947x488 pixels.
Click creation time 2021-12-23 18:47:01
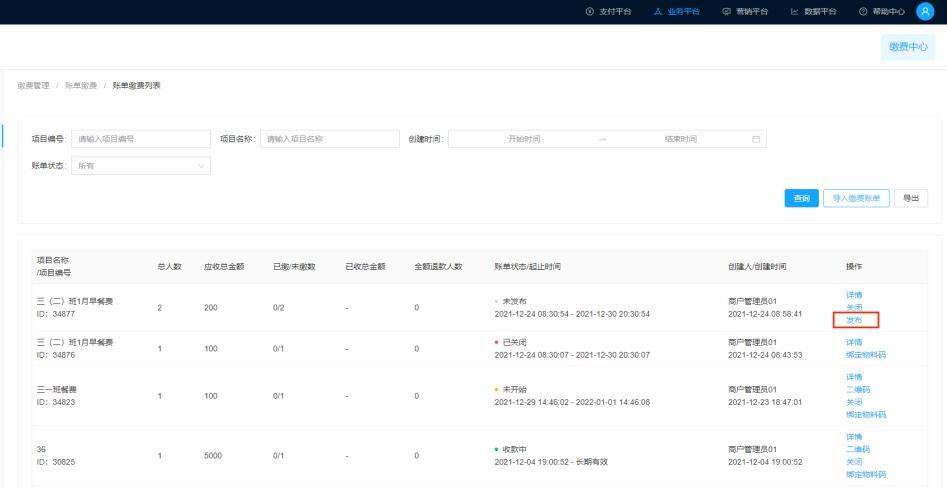pyautogui.click(x=765, y=402)
